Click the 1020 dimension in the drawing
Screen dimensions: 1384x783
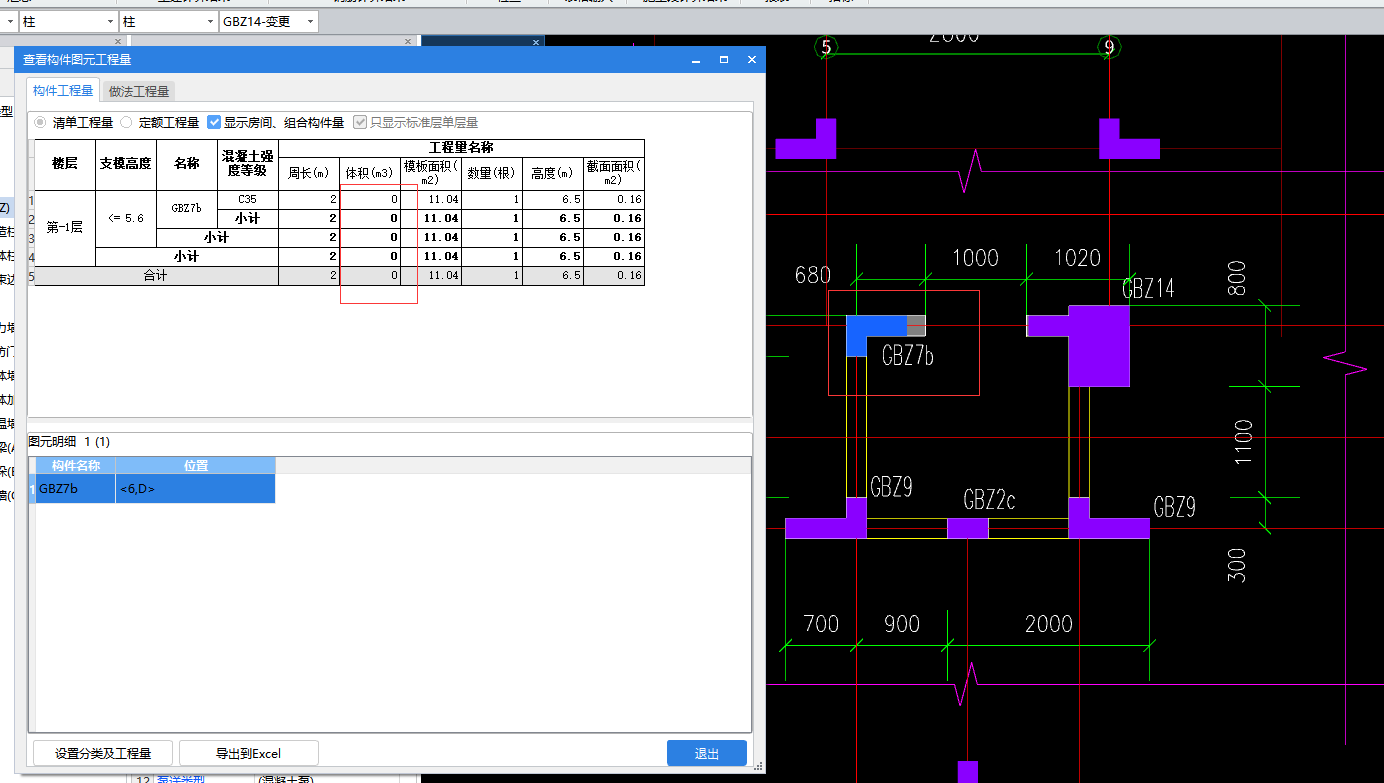pyautogui.click(x=1077, y=258)
